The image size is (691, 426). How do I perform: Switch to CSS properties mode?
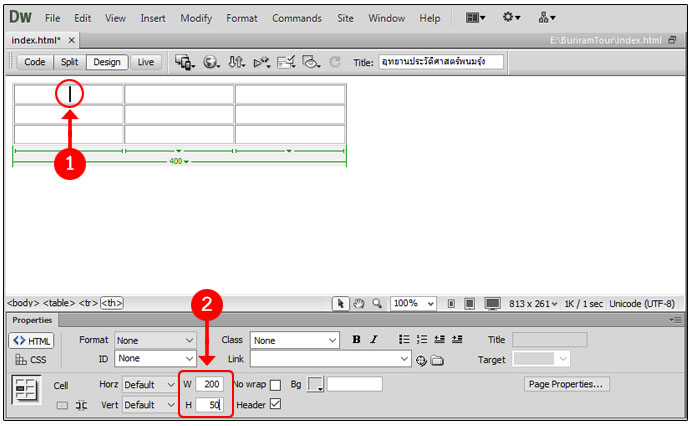click(31, 359)
